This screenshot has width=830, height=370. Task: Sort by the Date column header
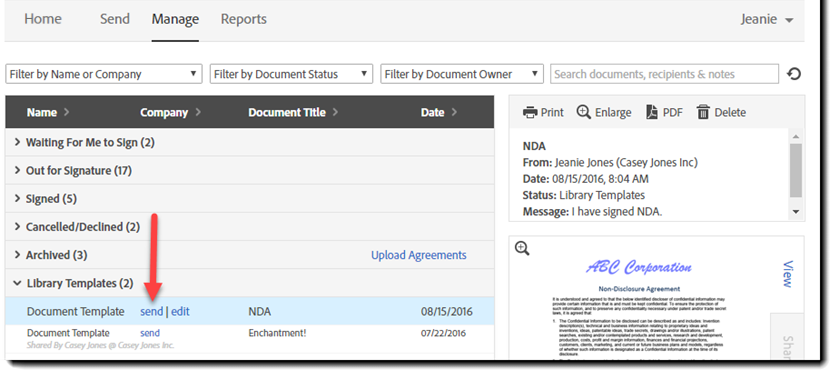[x=438, y=112]
